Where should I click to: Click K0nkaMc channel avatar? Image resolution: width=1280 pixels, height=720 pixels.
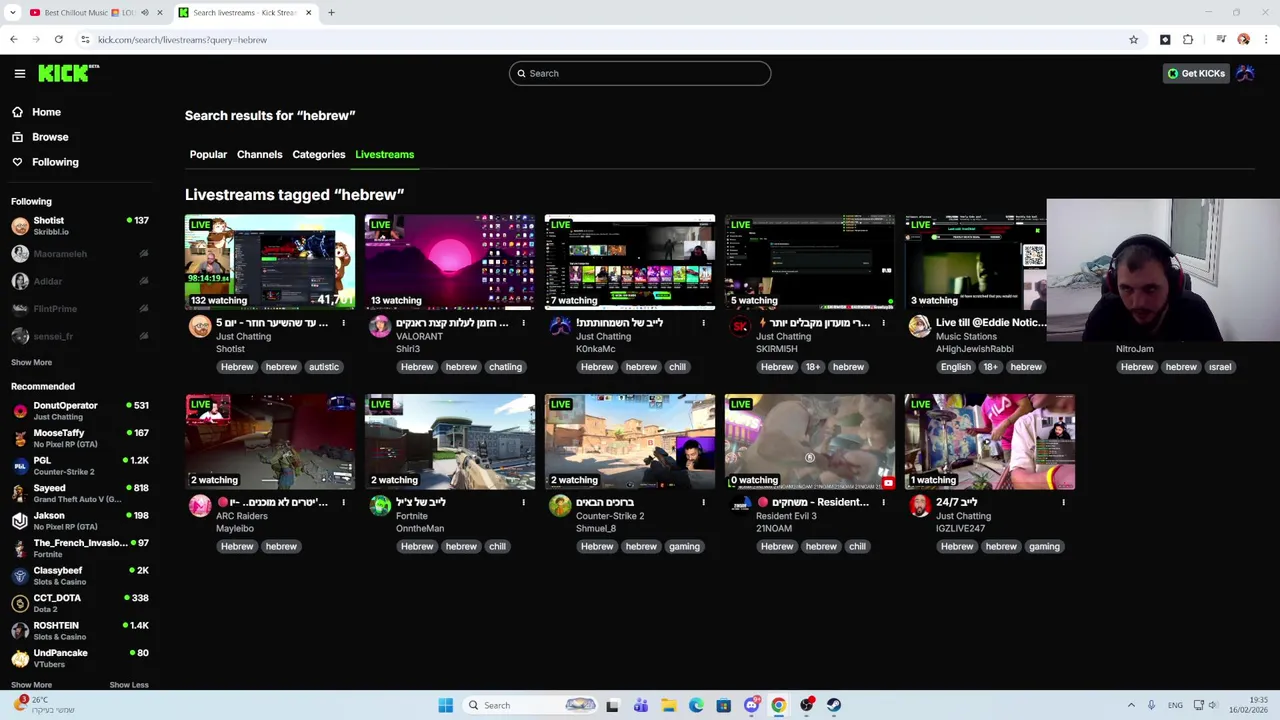tap(560, 326)
